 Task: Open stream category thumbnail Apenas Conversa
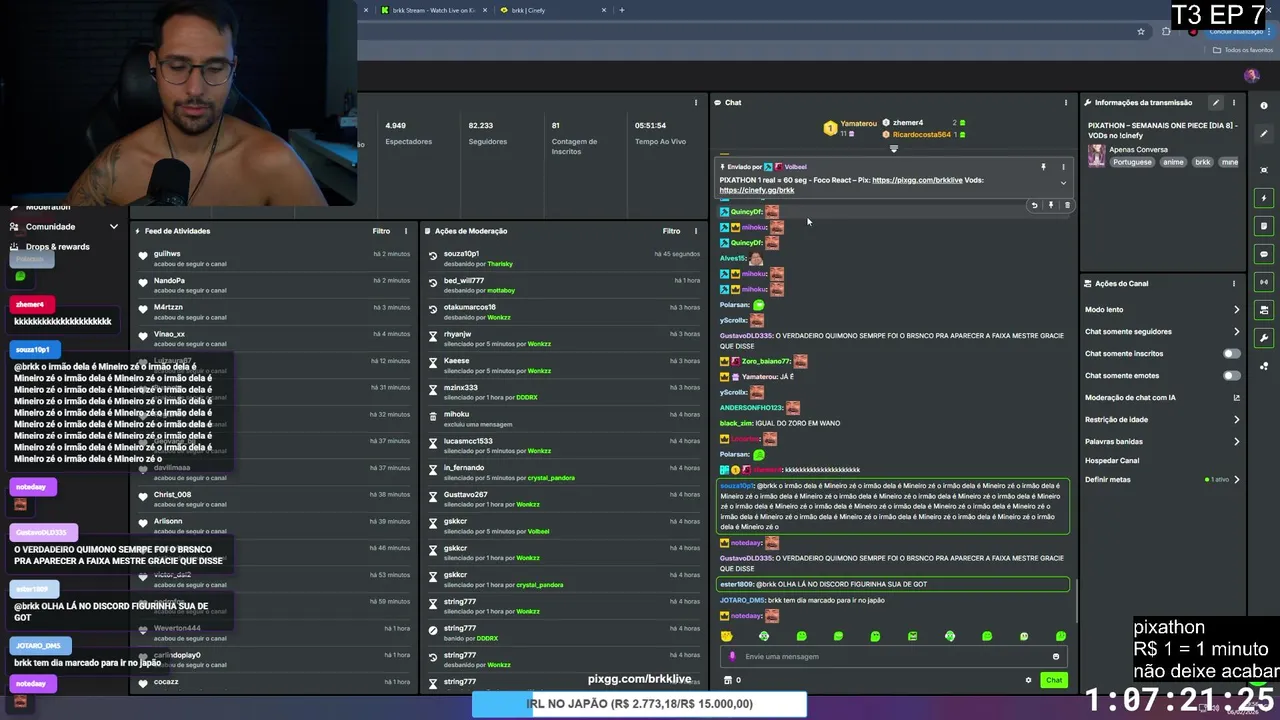[x=1097, y=155]
